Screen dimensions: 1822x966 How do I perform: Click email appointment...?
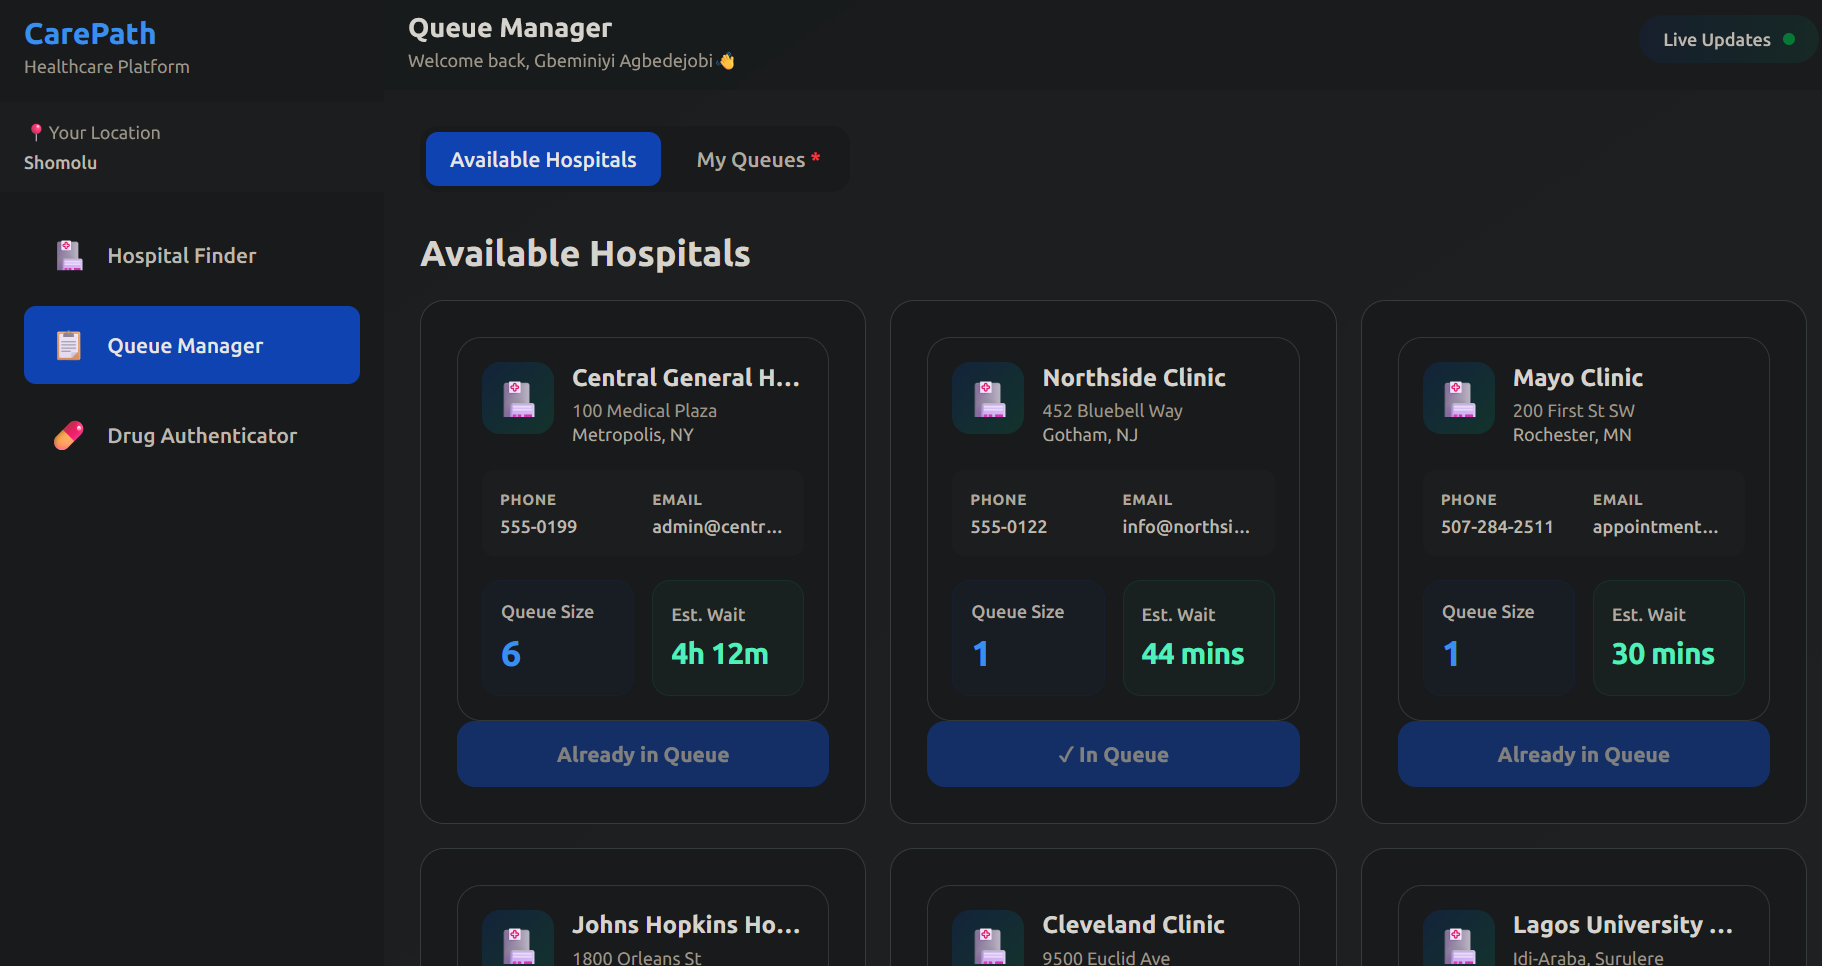coord(1655,527)
